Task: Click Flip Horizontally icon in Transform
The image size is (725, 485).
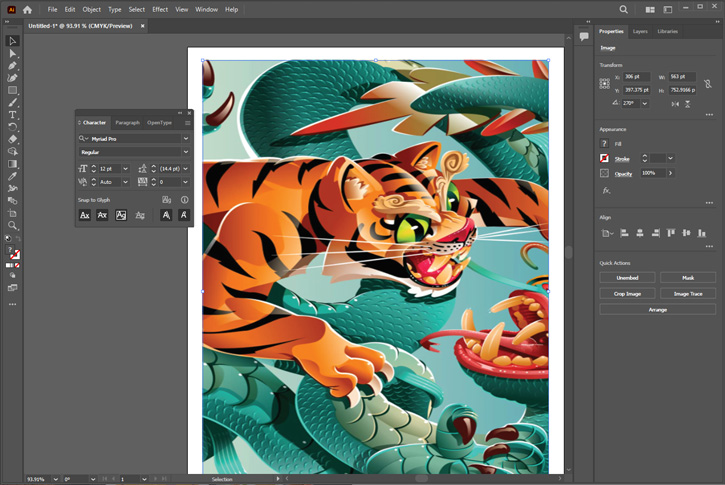Action: (x=675, y=104)
